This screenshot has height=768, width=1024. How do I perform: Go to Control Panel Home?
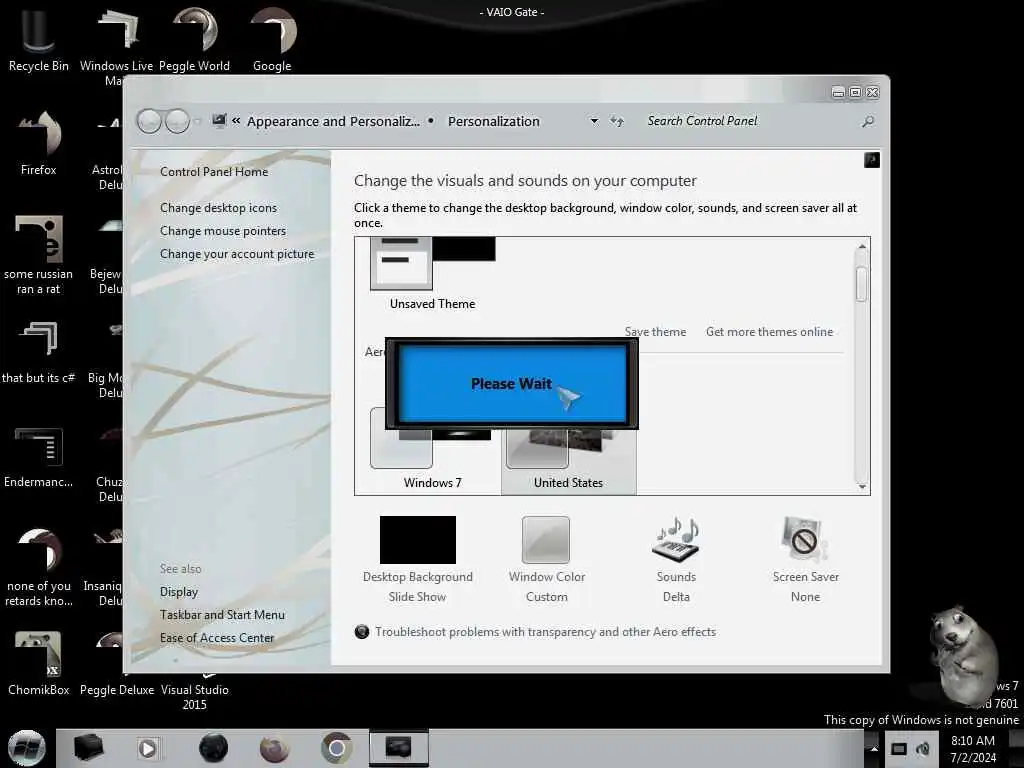tap(214, 172)
